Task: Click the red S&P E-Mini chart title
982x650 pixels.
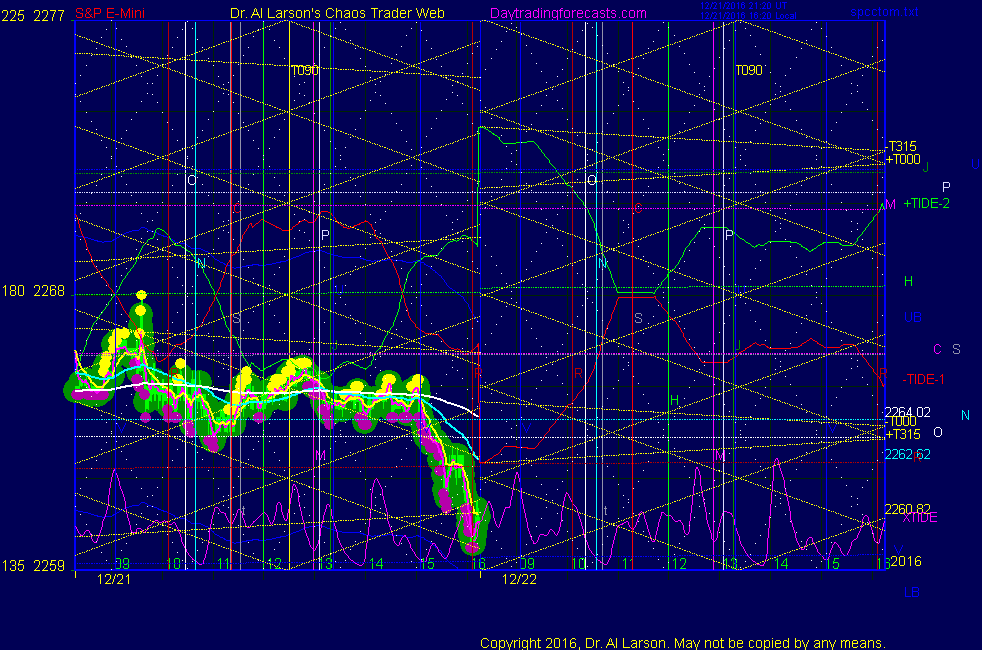Action: pyautogui.click(x=110, y=13)
